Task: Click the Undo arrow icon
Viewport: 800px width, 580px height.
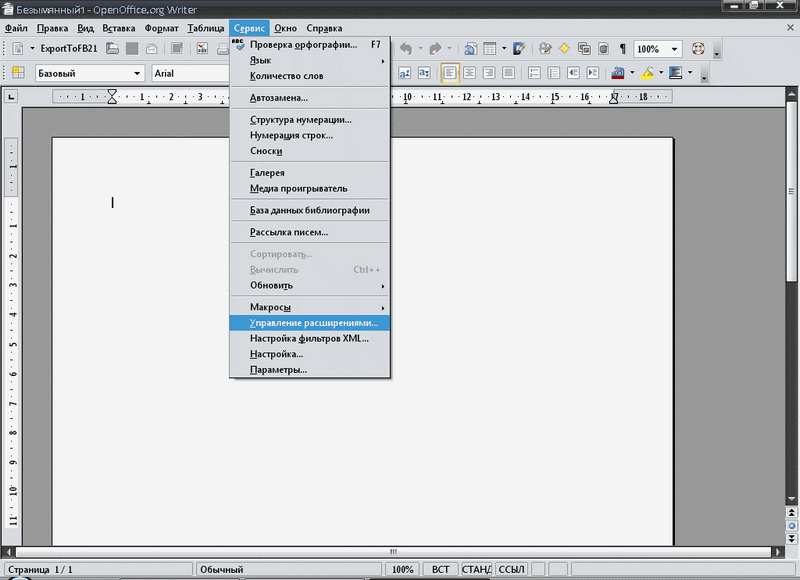Action: click(406, 48)
